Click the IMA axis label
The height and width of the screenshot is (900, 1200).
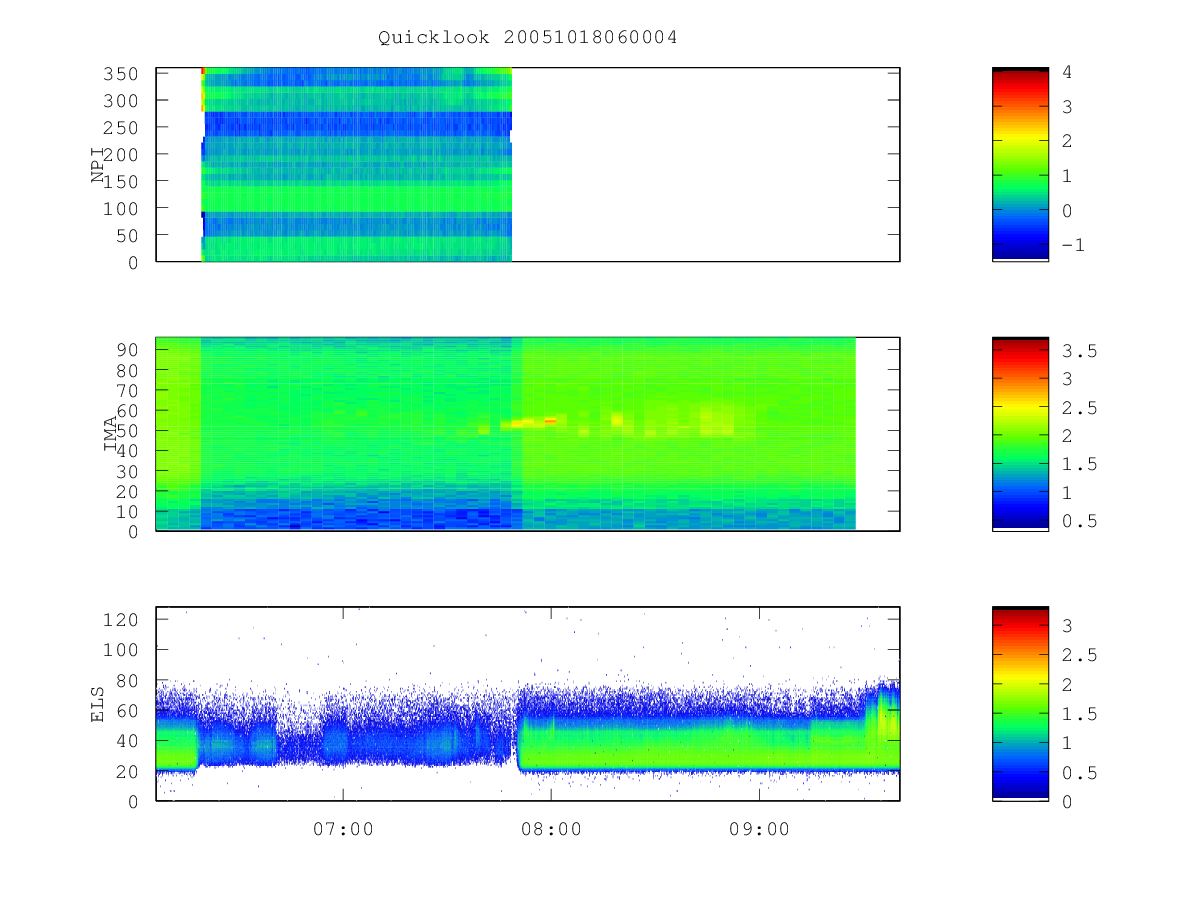pos(111,434)
